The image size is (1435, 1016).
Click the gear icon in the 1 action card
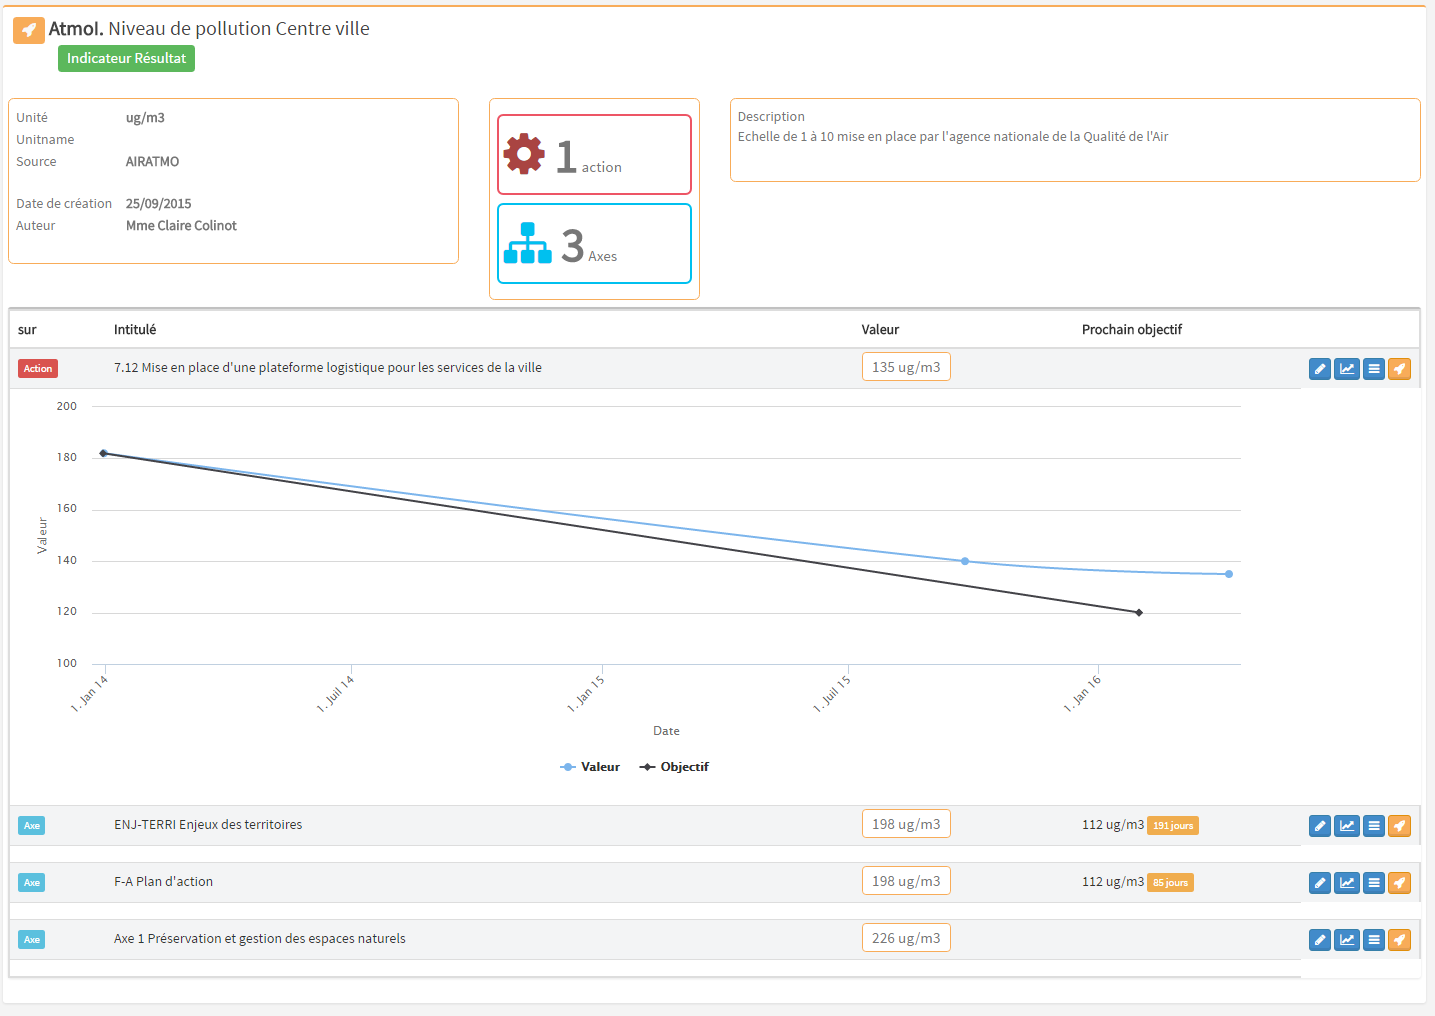(x=524, y=155)
